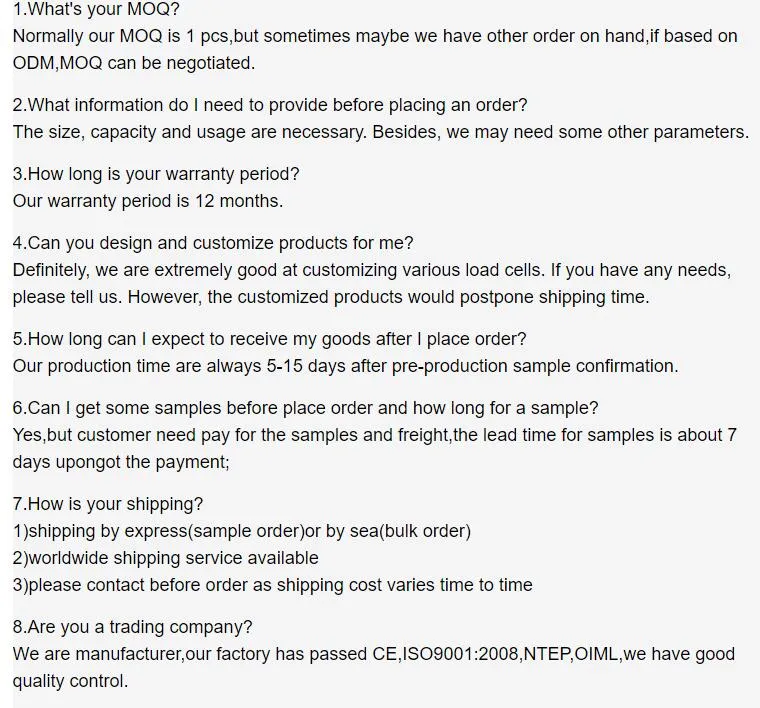The height and width of the screenshot is (708, 760).
Task: Click the "How is your shipping?" question
Action: pyautogui.click(x=108, y=504)
